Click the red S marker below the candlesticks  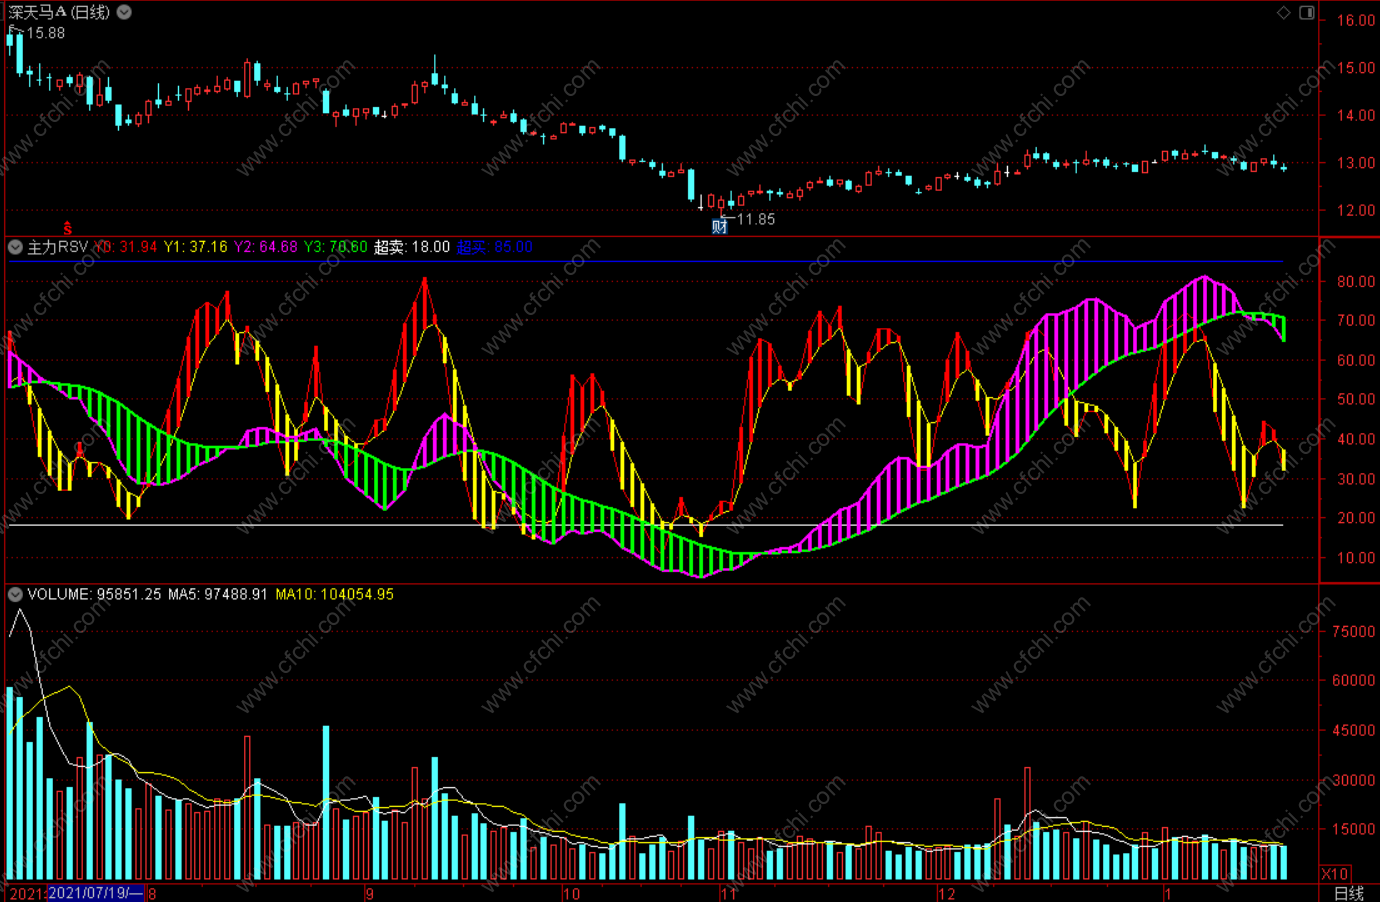click(x=67, y=229)
